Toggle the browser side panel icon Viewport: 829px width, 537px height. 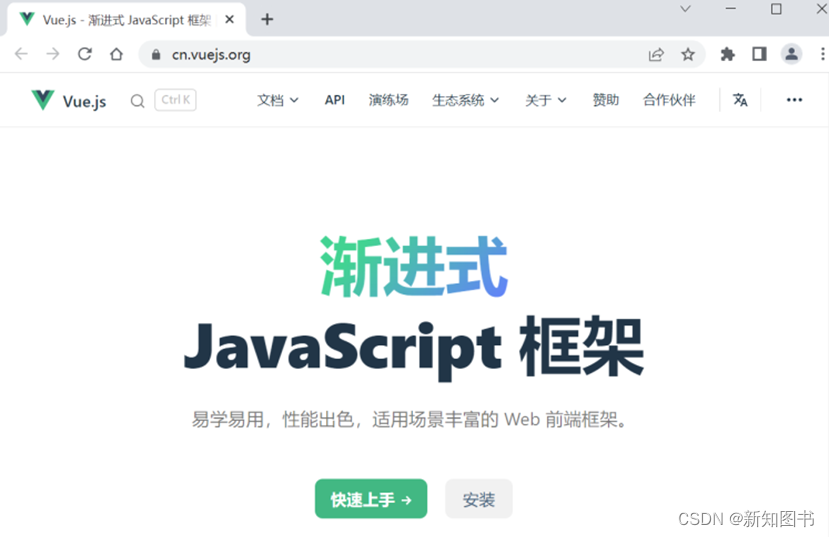pyautogui.click(x=759, y=54)
